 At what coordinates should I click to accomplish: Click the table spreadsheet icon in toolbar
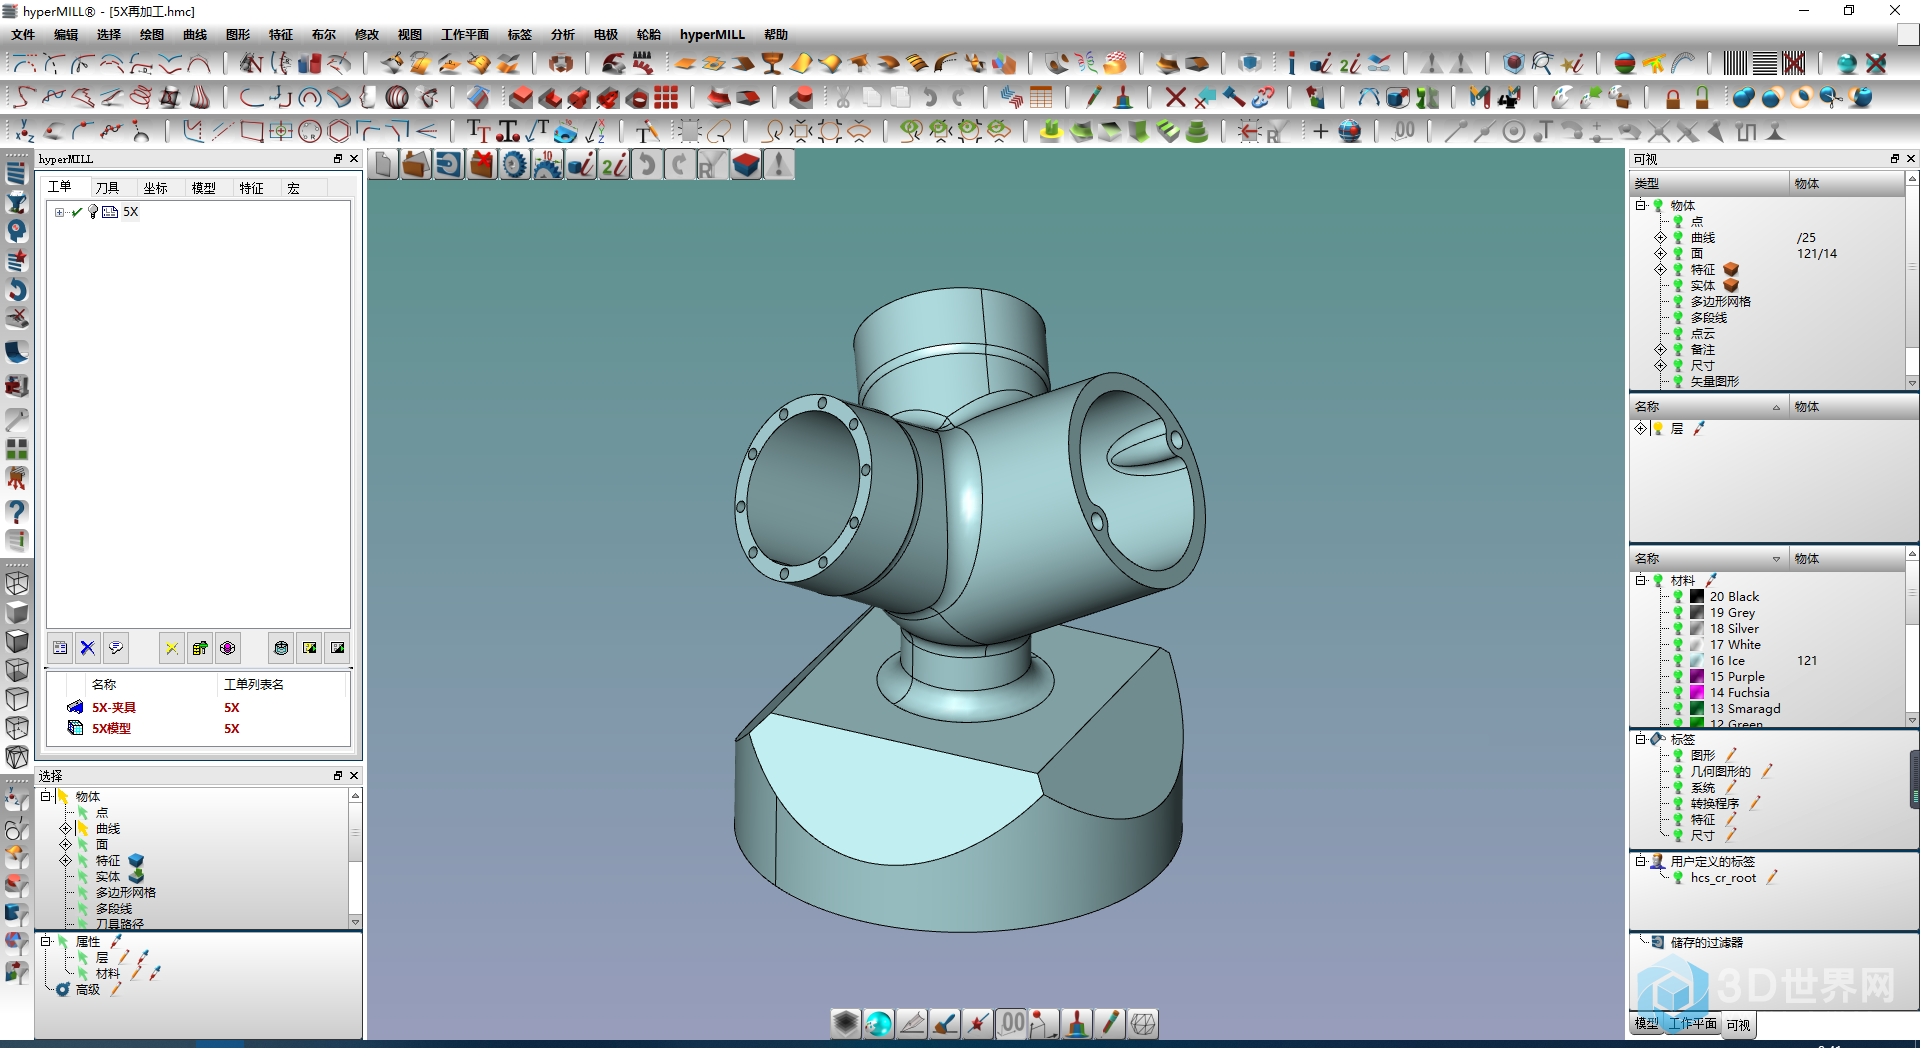click(x=1041, y=97)
